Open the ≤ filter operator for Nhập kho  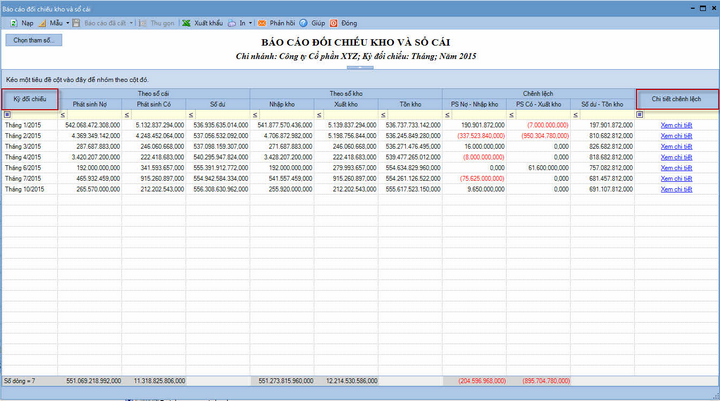tap(255, 115)
